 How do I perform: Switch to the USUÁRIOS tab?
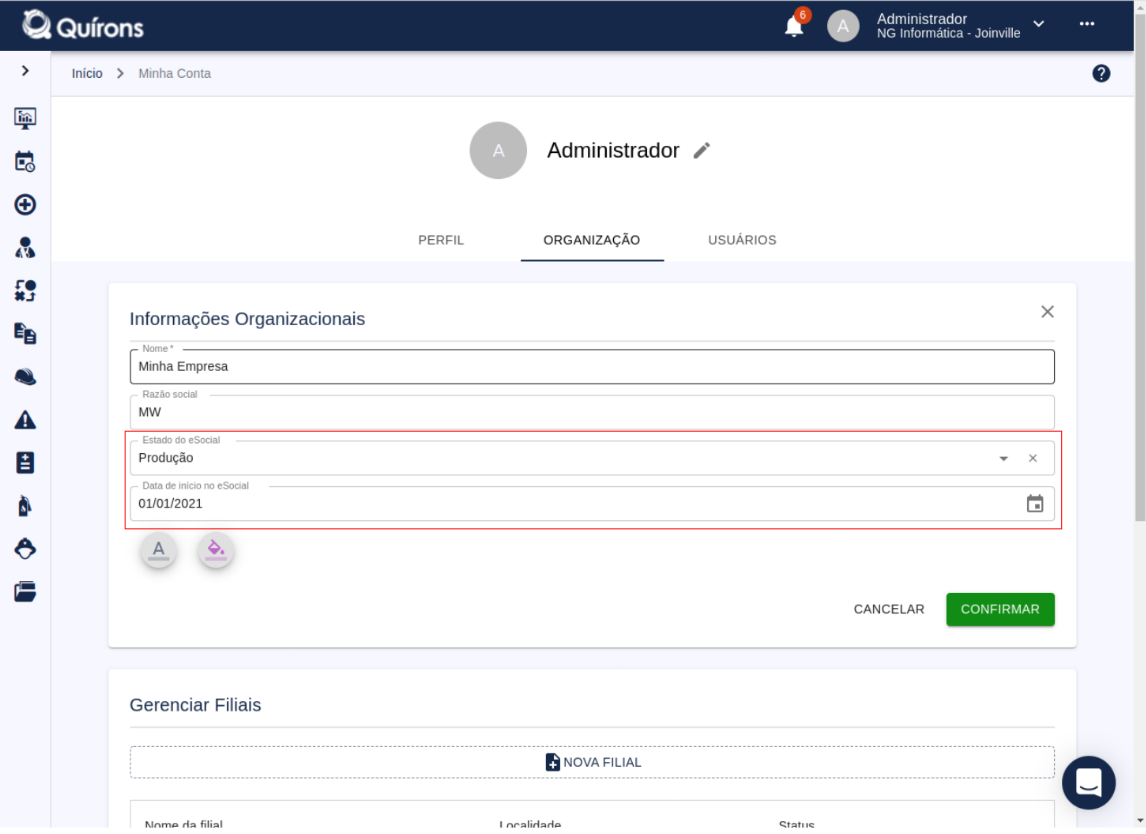tap(742, 240)
